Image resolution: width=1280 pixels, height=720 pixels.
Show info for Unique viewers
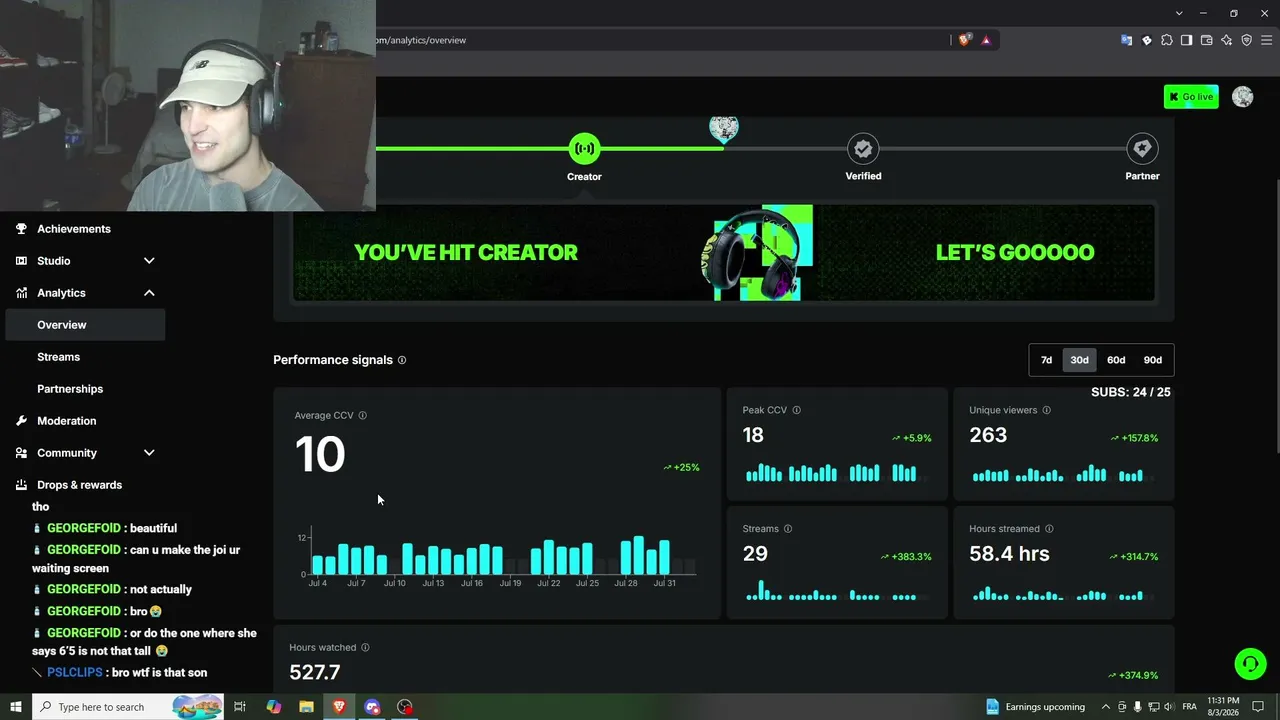pyautogui.click(x=1047, y=410)
